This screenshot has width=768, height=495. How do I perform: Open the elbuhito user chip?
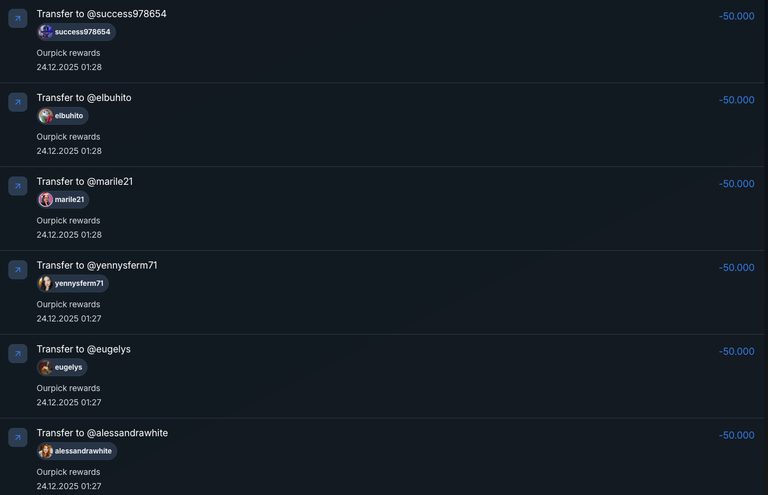click(x=62, y=116)
